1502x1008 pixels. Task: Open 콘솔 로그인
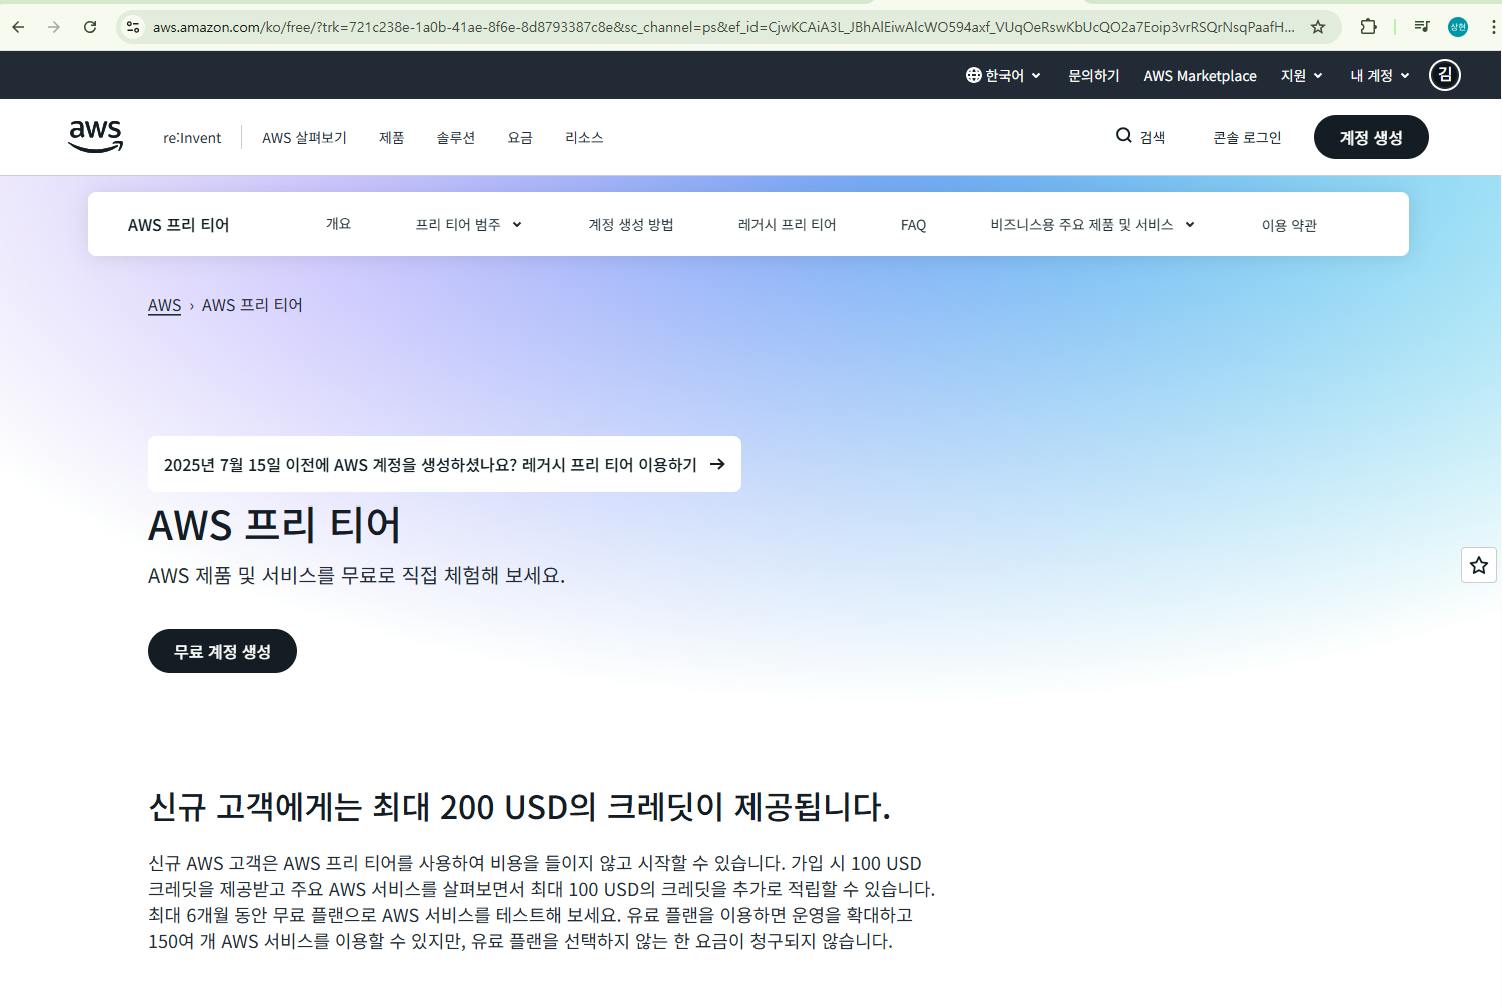(1246, 137)
